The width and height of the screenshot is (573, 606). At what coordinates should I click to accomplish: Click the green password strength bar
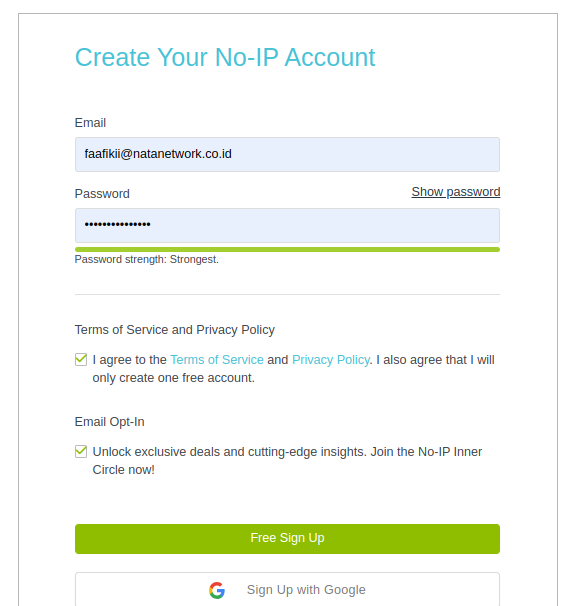tap(287, 250)
